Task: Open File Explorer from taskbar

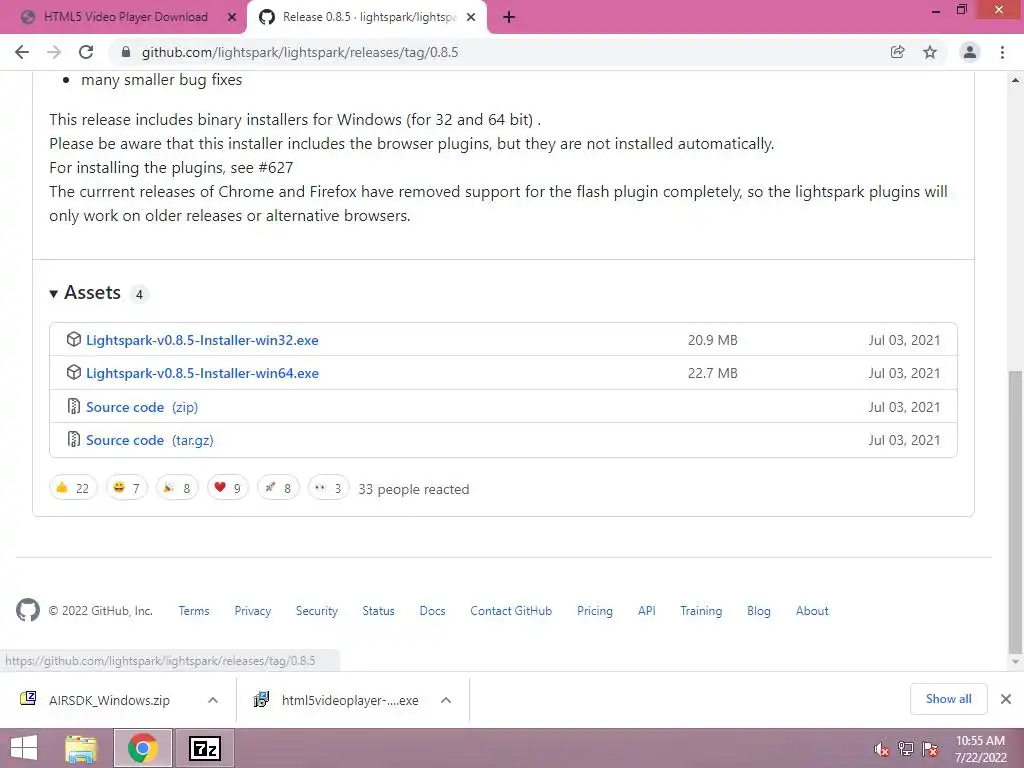Action: click(81, 748)
